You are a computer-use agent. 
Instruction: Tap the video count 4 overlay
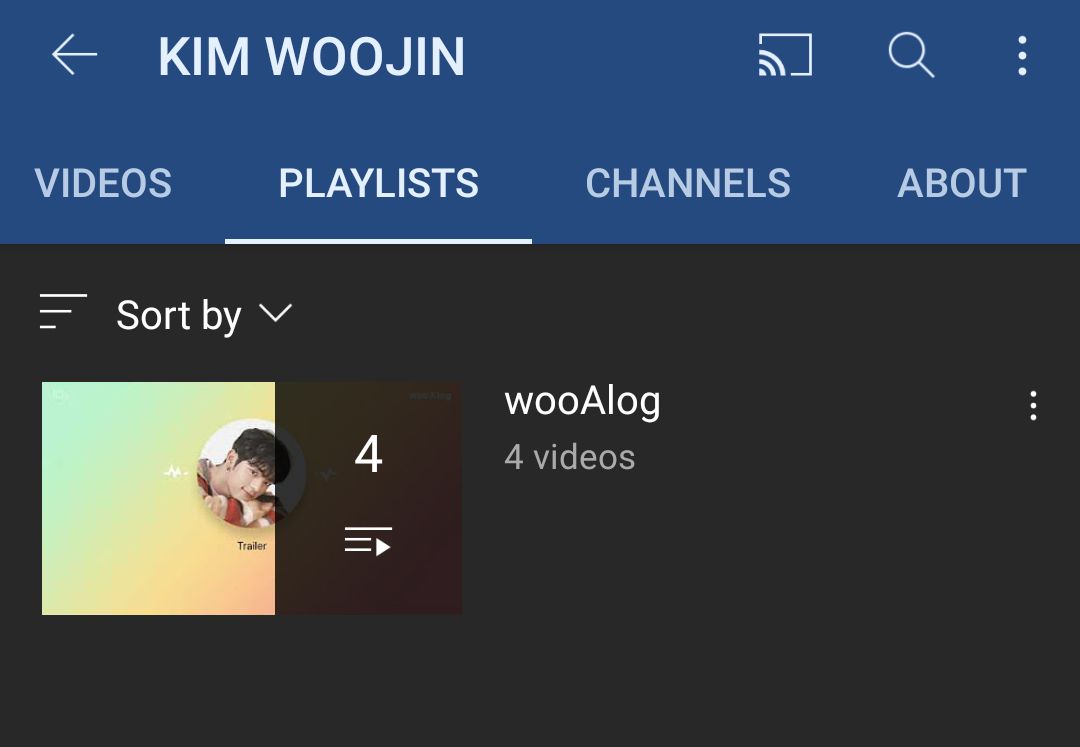(x=368, y=454)
